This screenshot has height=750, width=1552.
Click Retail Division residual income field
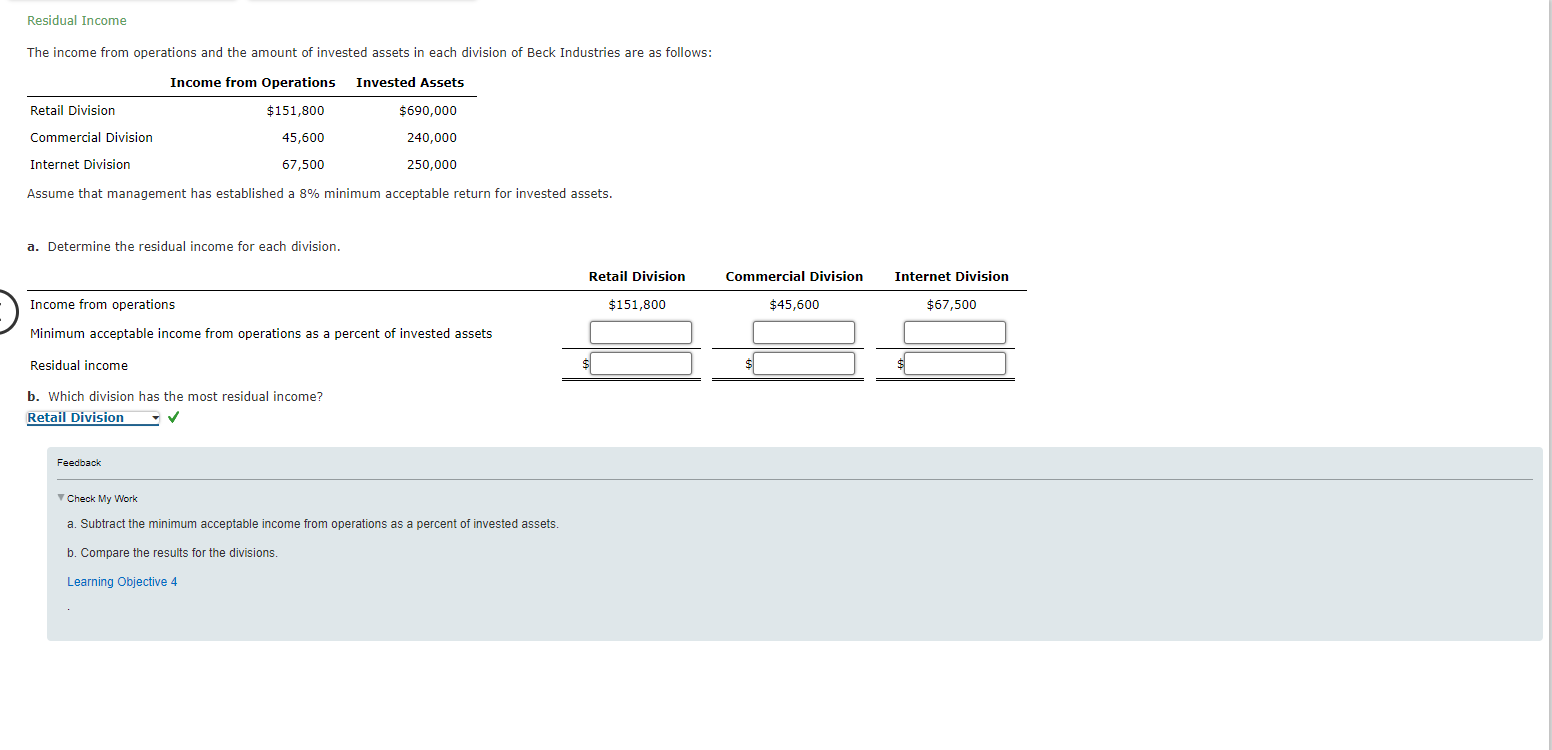(640, 363)
